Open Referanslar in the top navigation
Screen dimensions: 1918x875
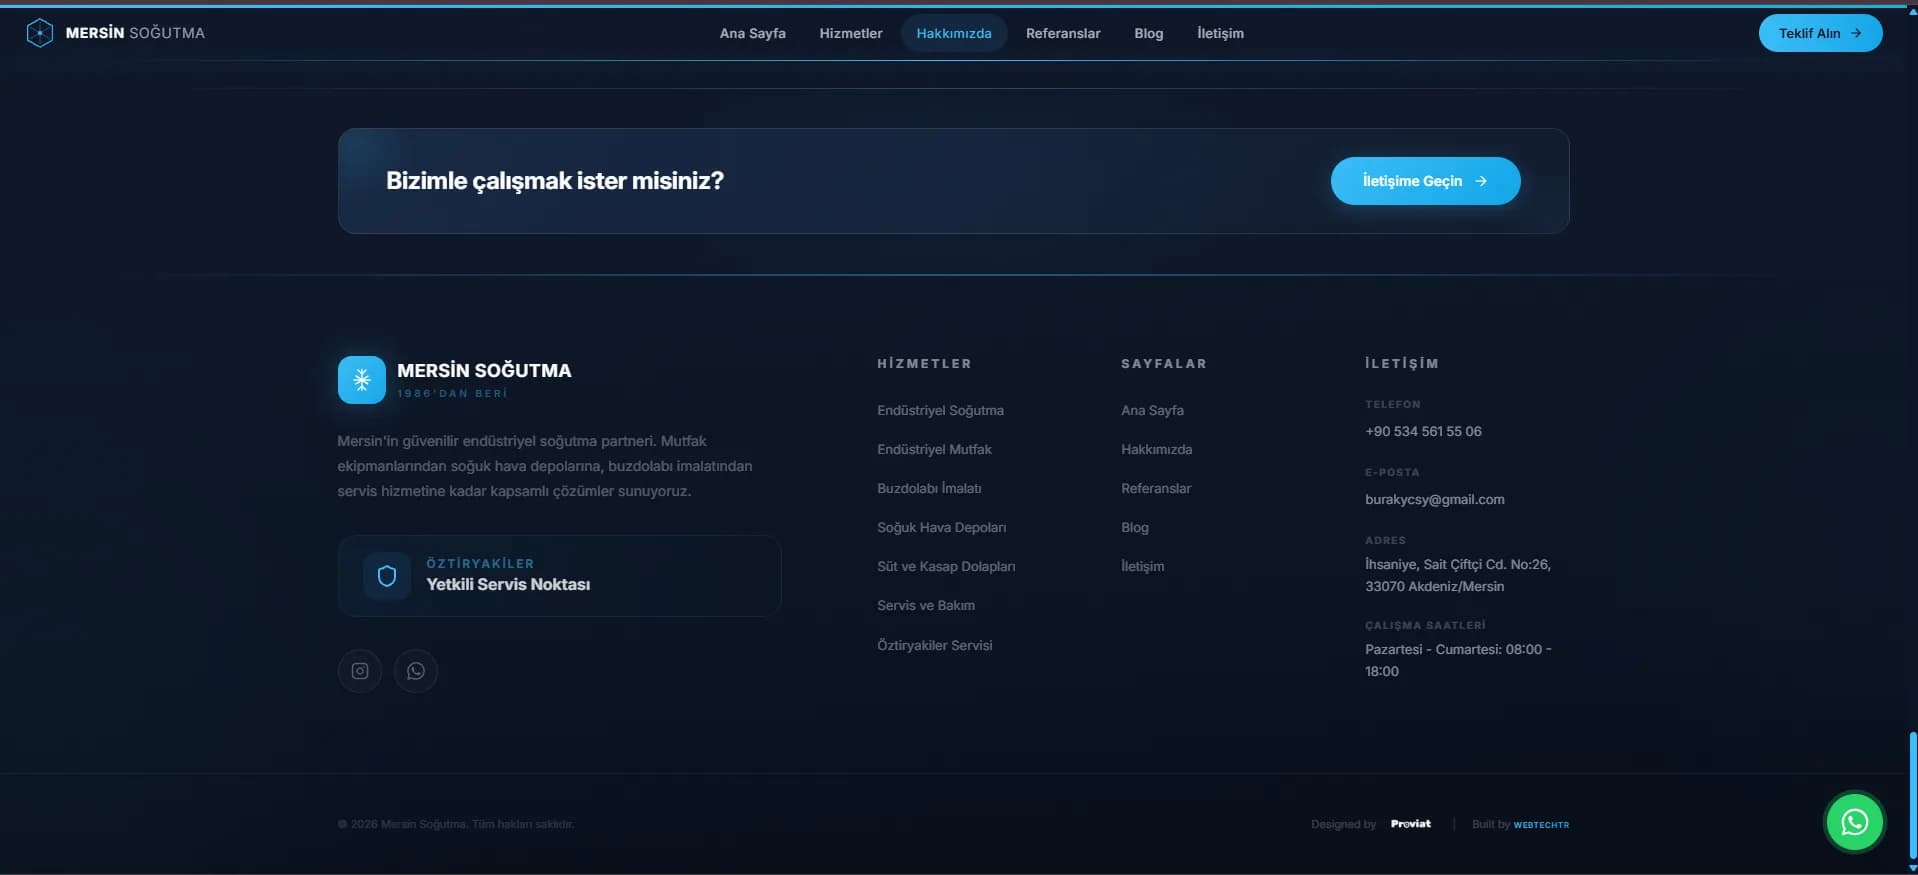(x=1063, y=33)
